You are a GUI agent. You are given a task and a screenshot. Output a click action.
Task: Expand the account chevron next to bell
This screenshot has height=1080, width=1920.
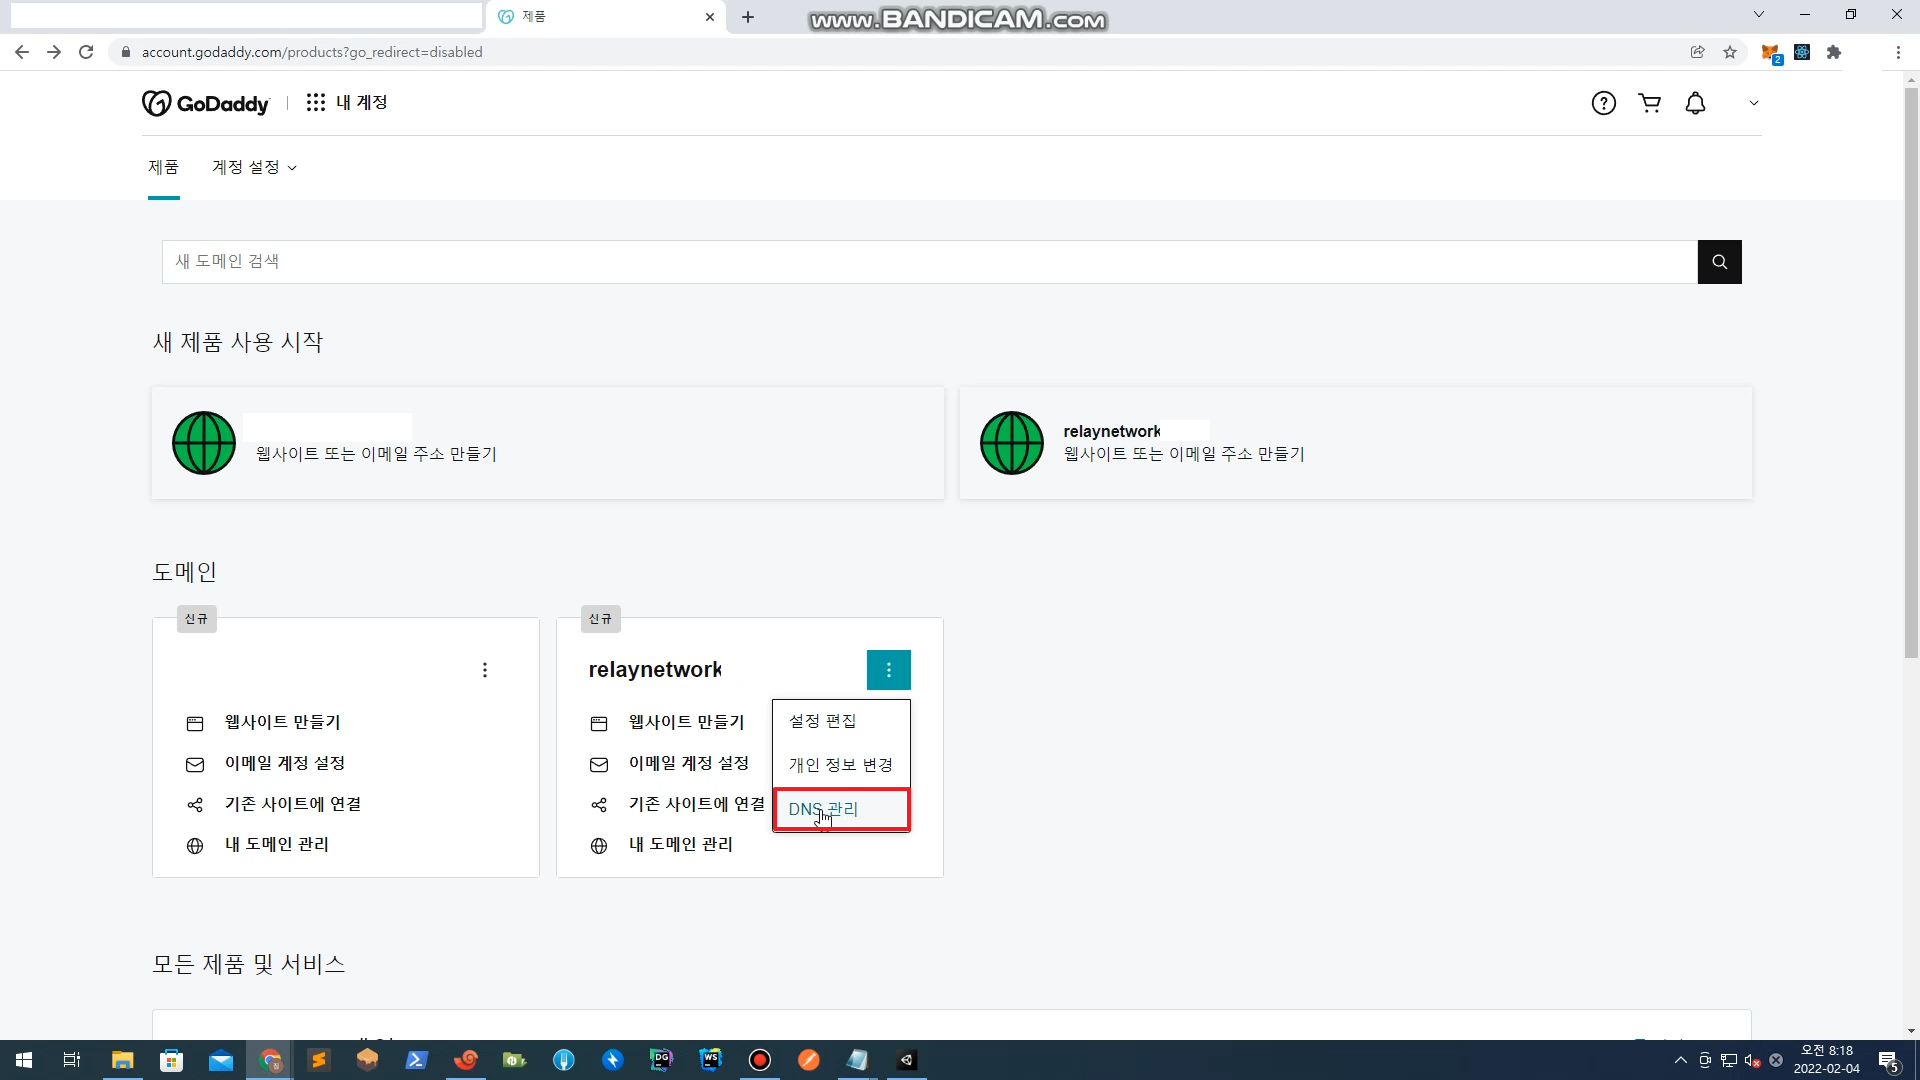click(1753, 103)
